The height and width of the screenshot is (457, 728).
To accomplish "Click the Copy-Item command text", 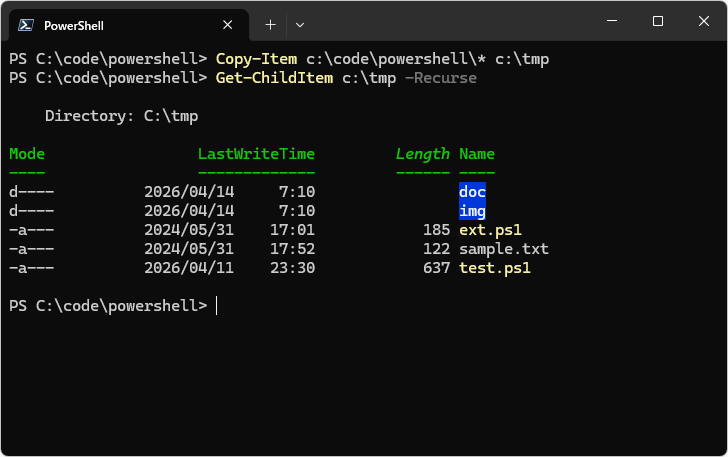I will [256, 59].
